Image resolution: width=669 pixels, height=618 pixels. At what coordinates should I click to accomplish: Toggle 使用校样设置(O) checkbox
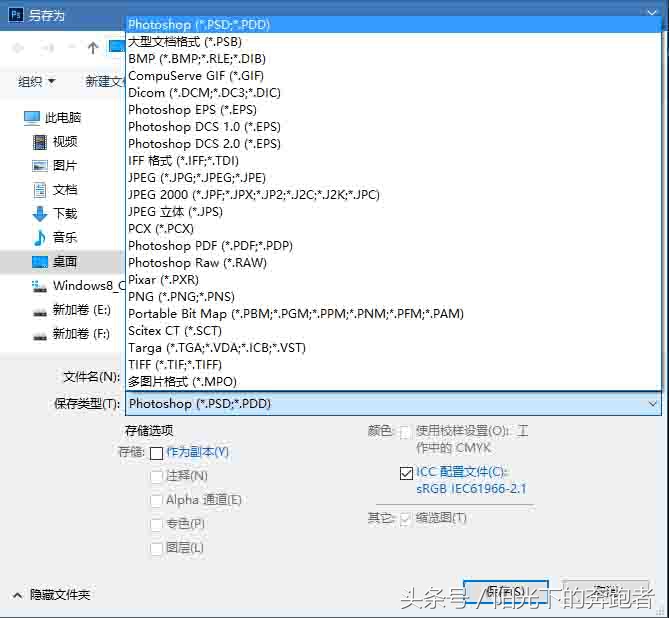click(x=406, y=432)
